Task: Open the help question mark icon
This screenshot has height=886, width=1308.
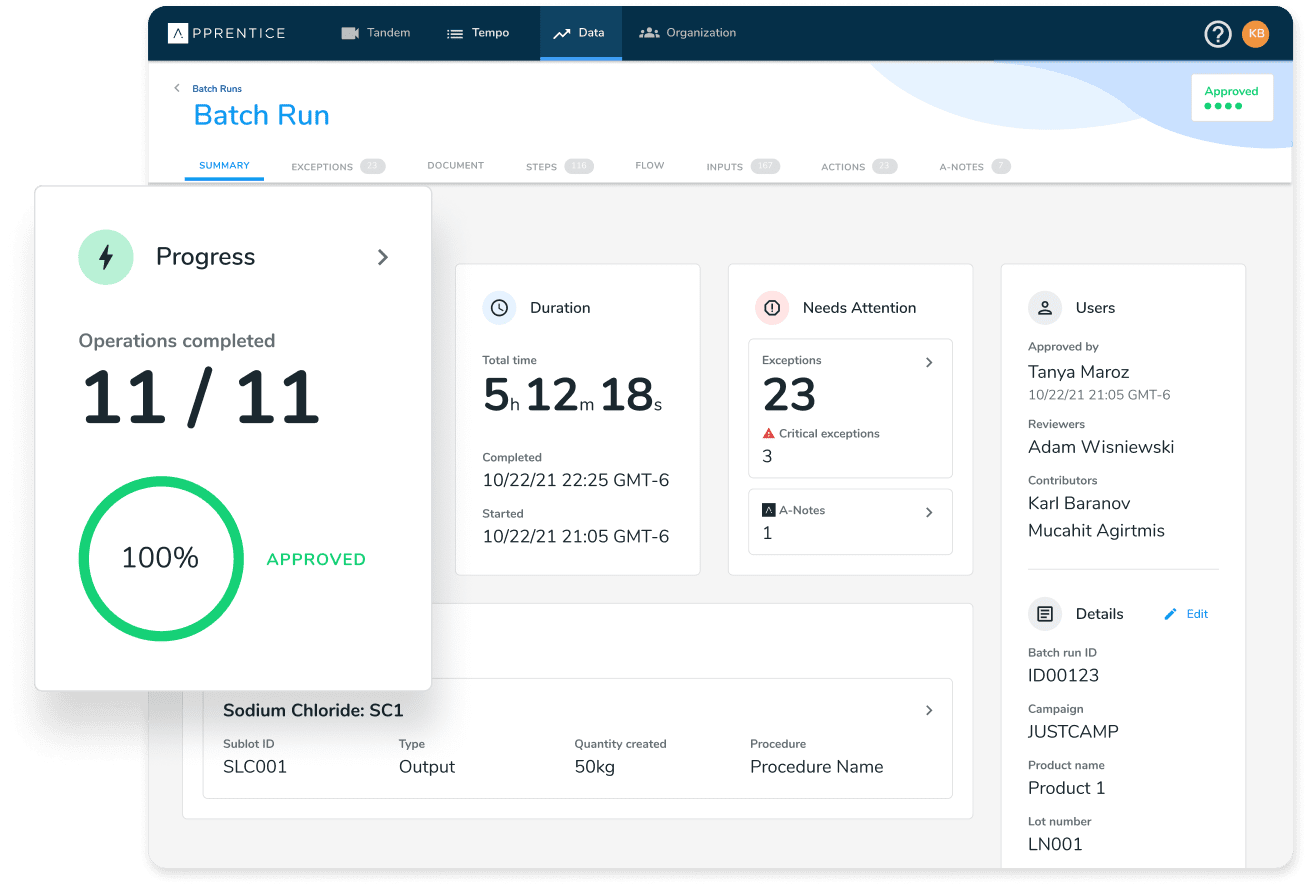Action: click(1217, 34)
